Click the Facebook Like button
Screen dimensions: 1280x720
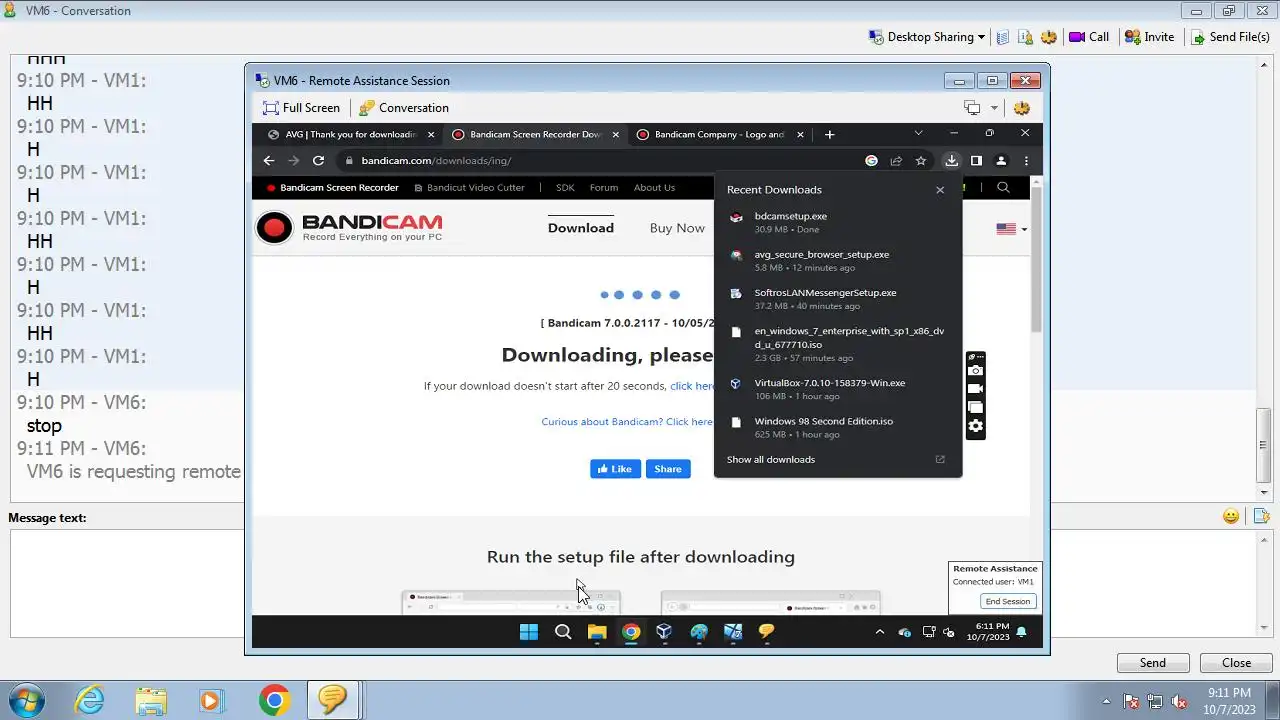[x=615, y=469]
